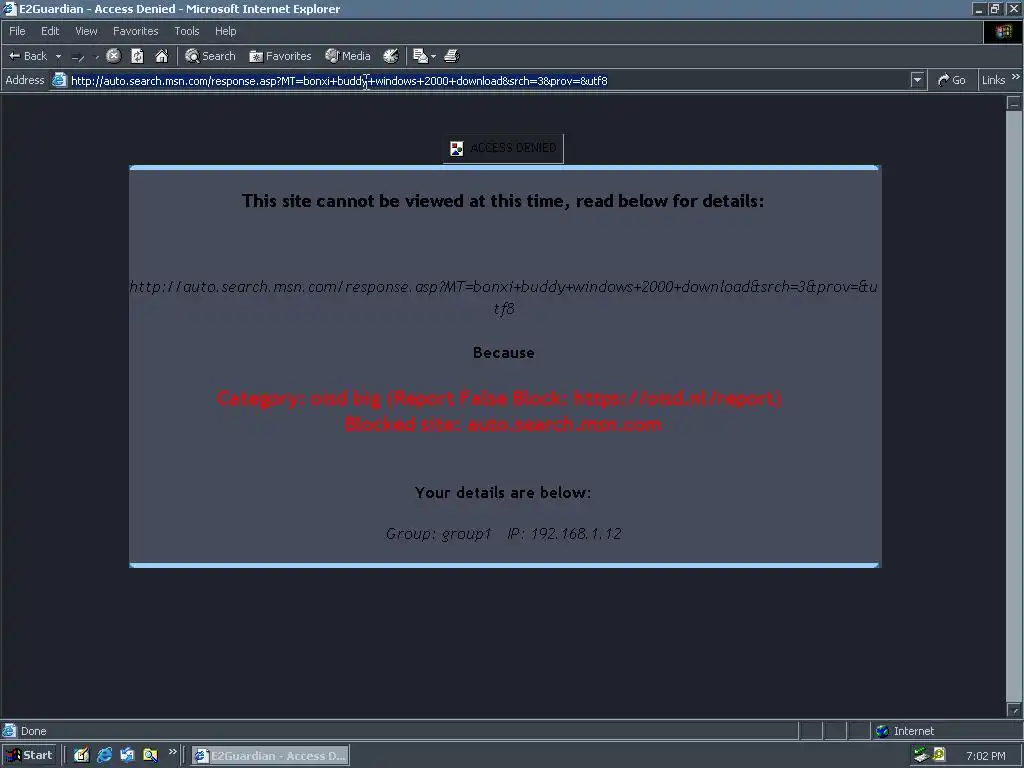Click the network connection tray icon
Image resolution: width=1024 pixels, height=768 pixels.
point(921,755)
